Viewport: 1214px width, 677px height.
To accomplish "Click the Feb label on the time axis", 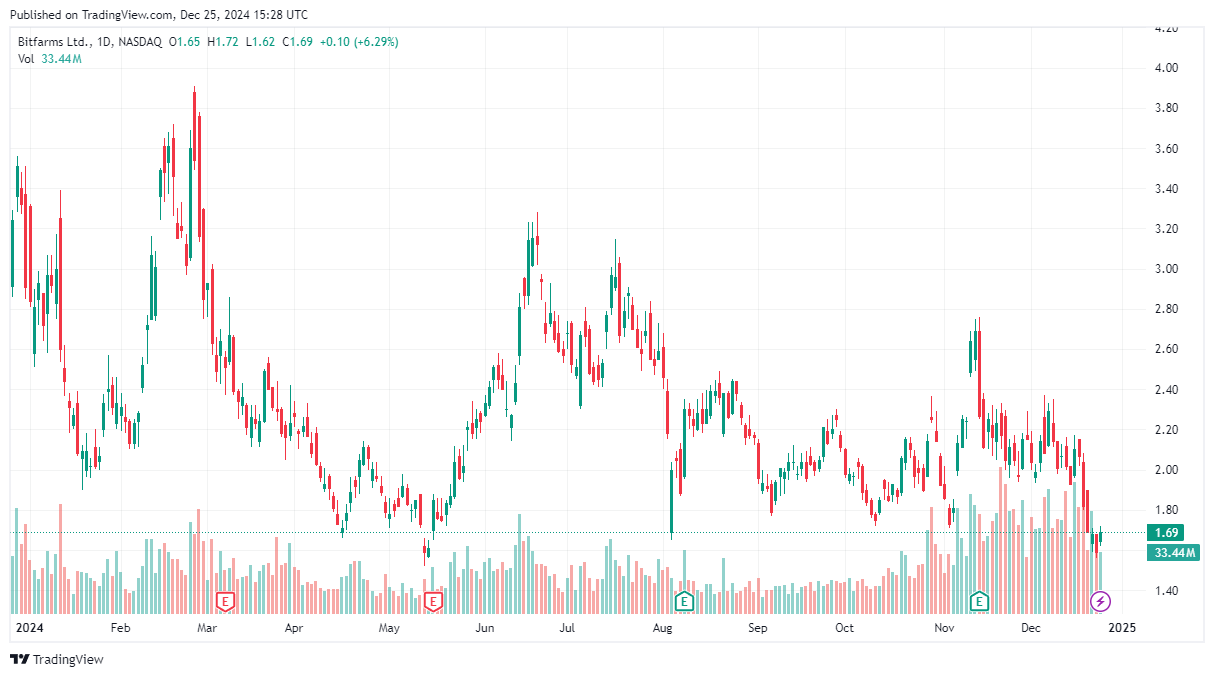I will click(x=120, y=628).
